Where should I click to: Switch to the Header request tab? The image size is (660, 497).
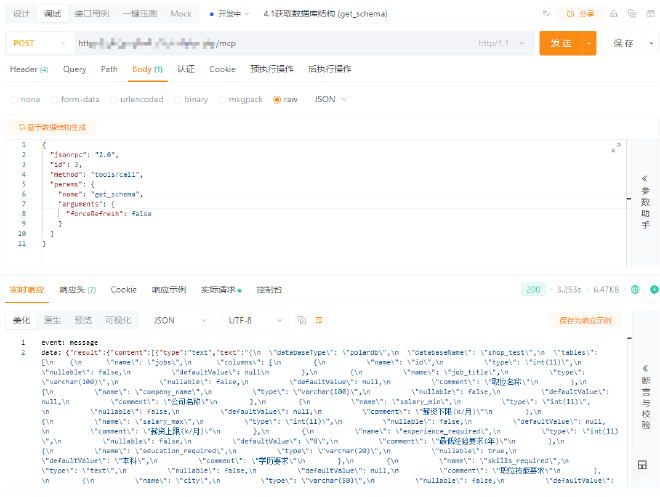click(x=28, y=69)
